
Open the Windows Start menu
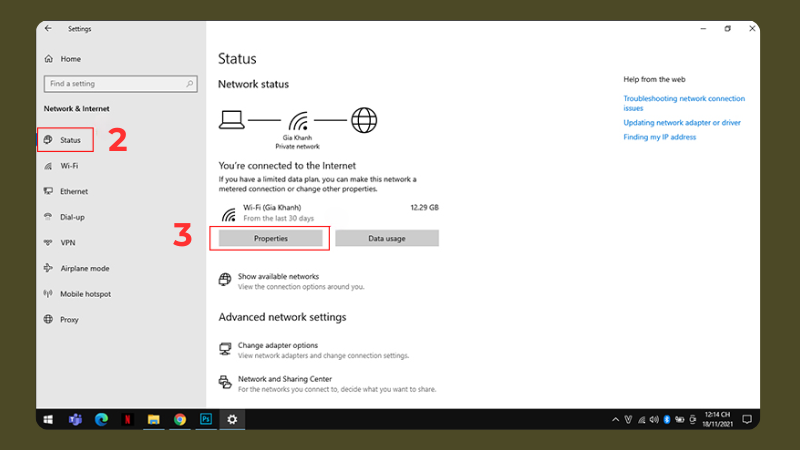click(48, 419)
